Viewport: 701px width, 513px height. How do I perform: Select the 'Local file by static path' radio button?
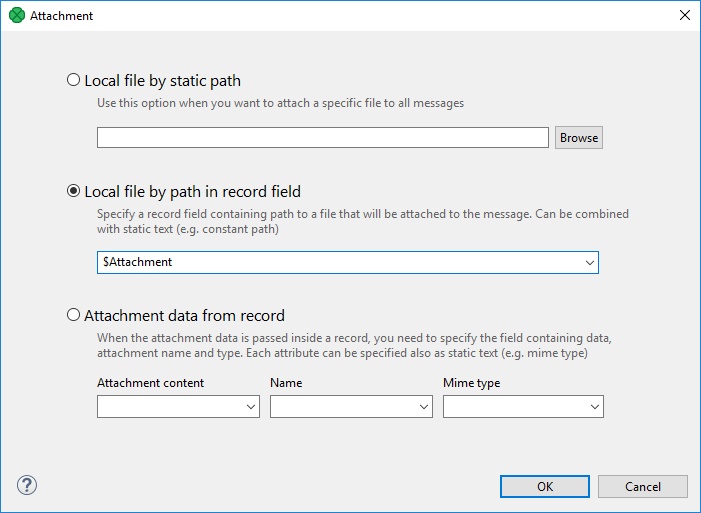(x=73, y=80)
